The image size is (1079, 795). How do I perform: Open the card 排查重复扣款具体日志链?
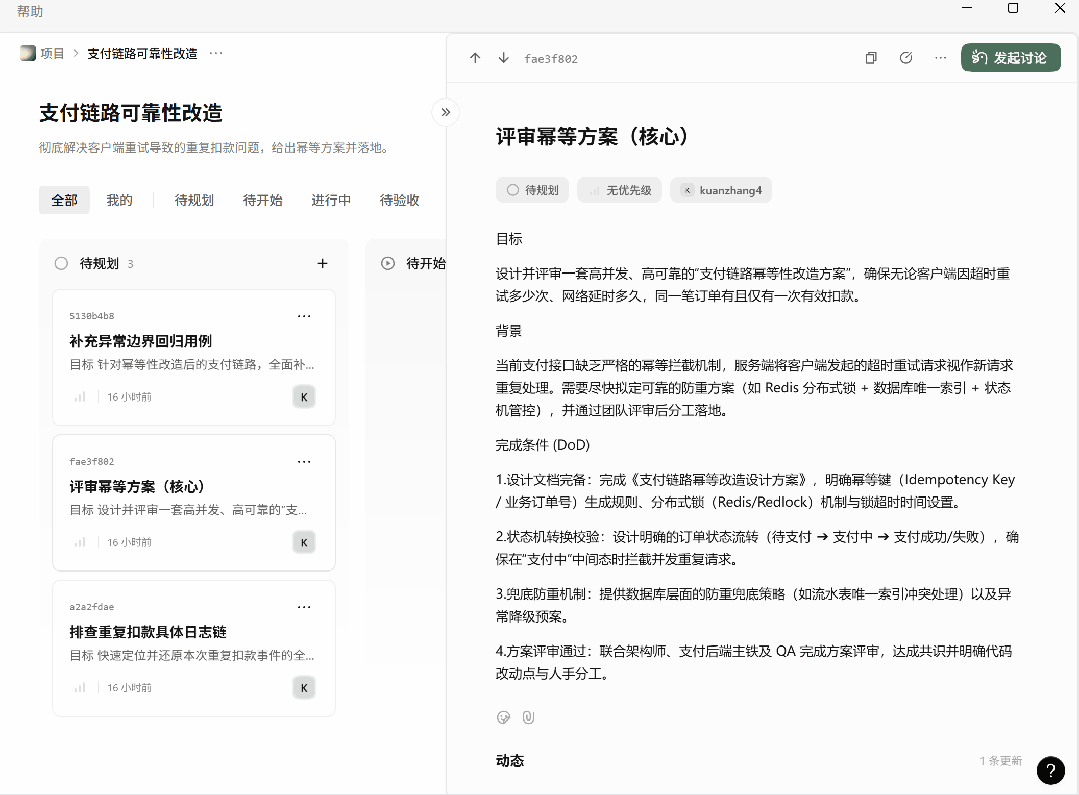click(x=194, y=648)
